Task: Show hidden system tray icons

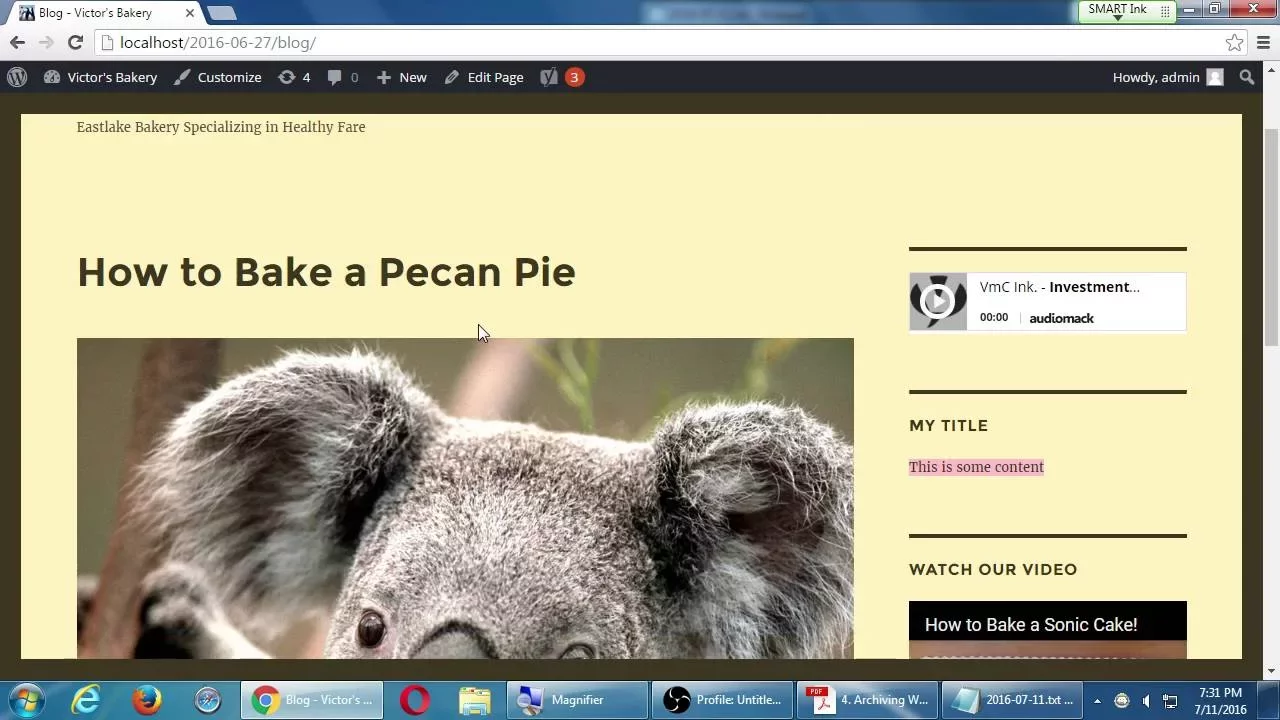Action: click(1097, 701)
